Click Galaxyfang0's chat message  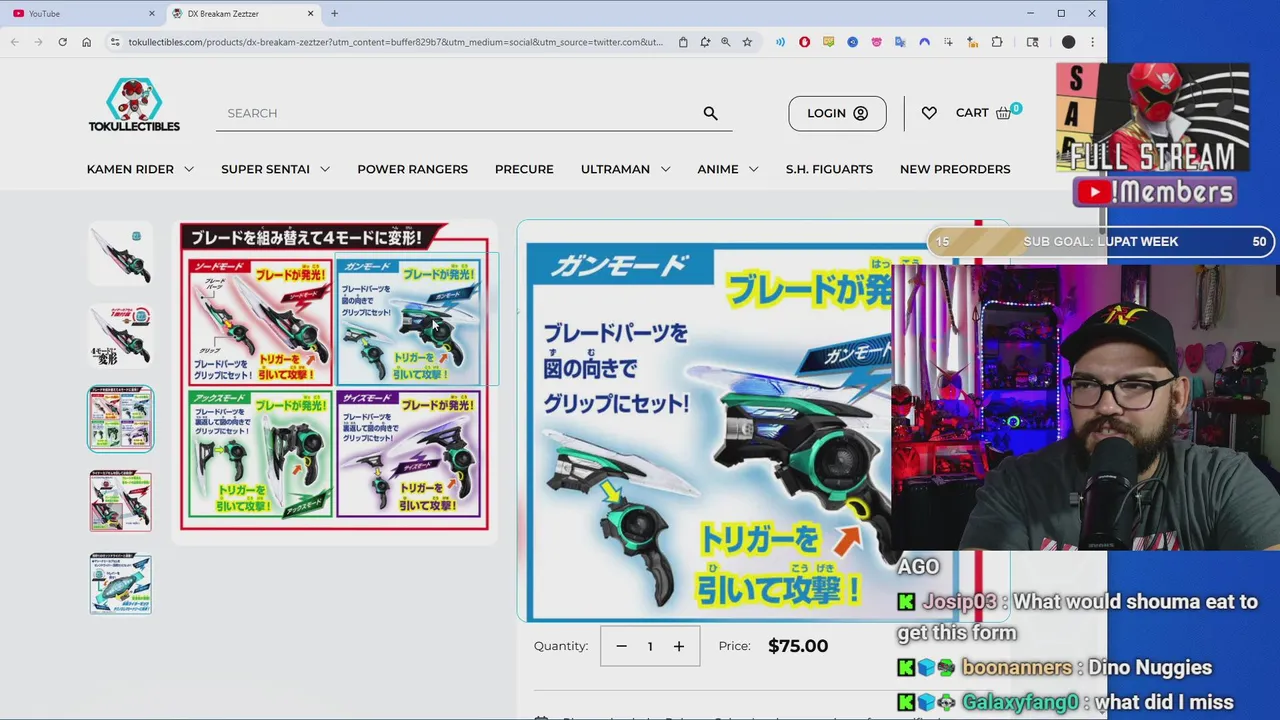(1066, 702)
